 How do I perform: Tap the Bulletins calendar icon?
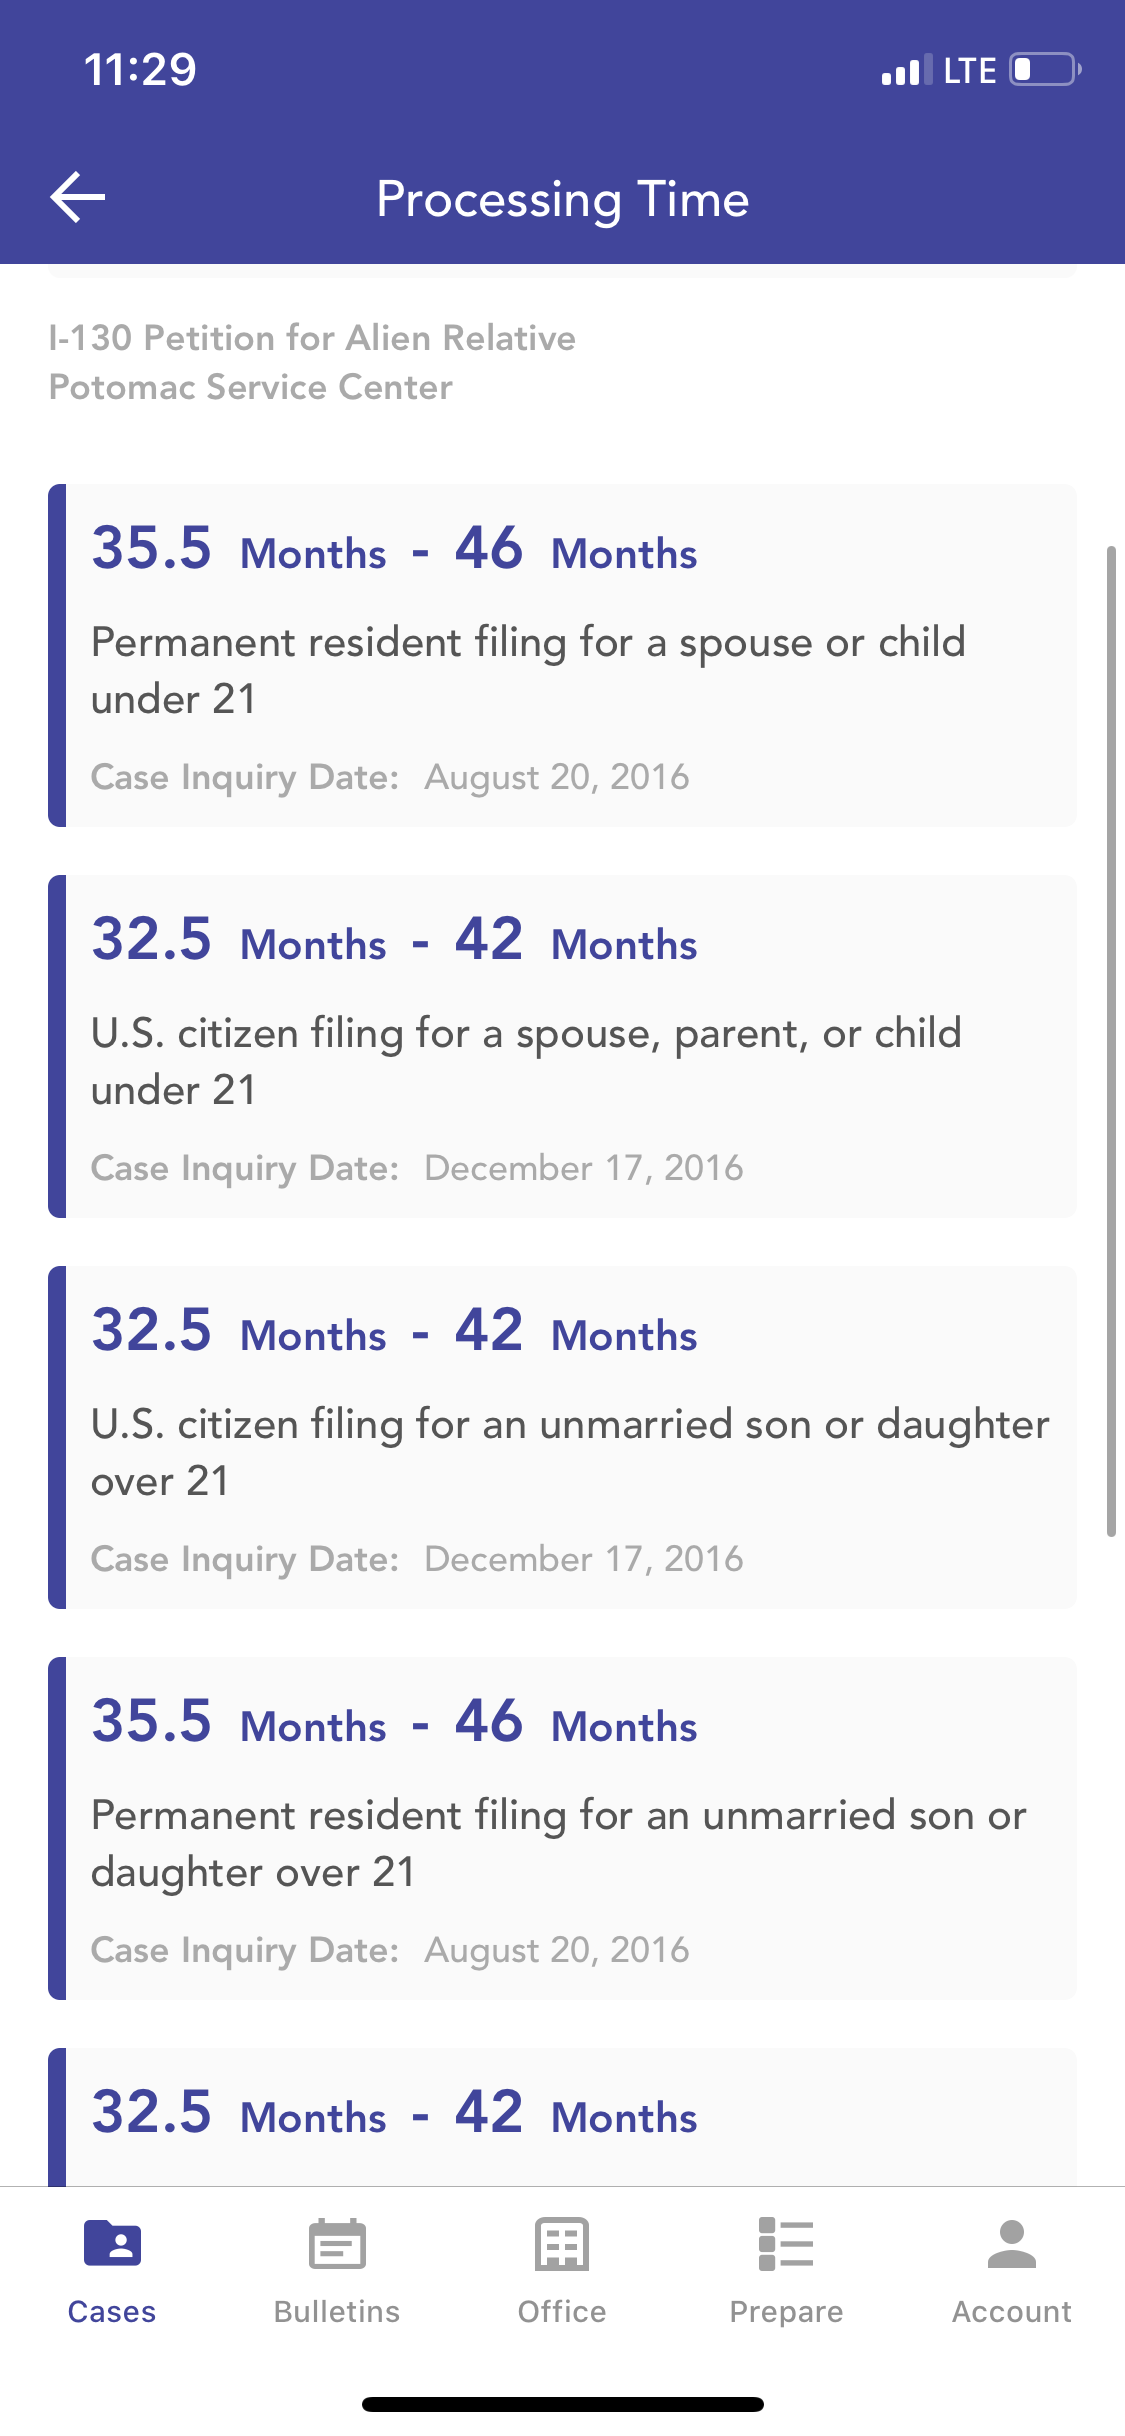pos(337,2243)
